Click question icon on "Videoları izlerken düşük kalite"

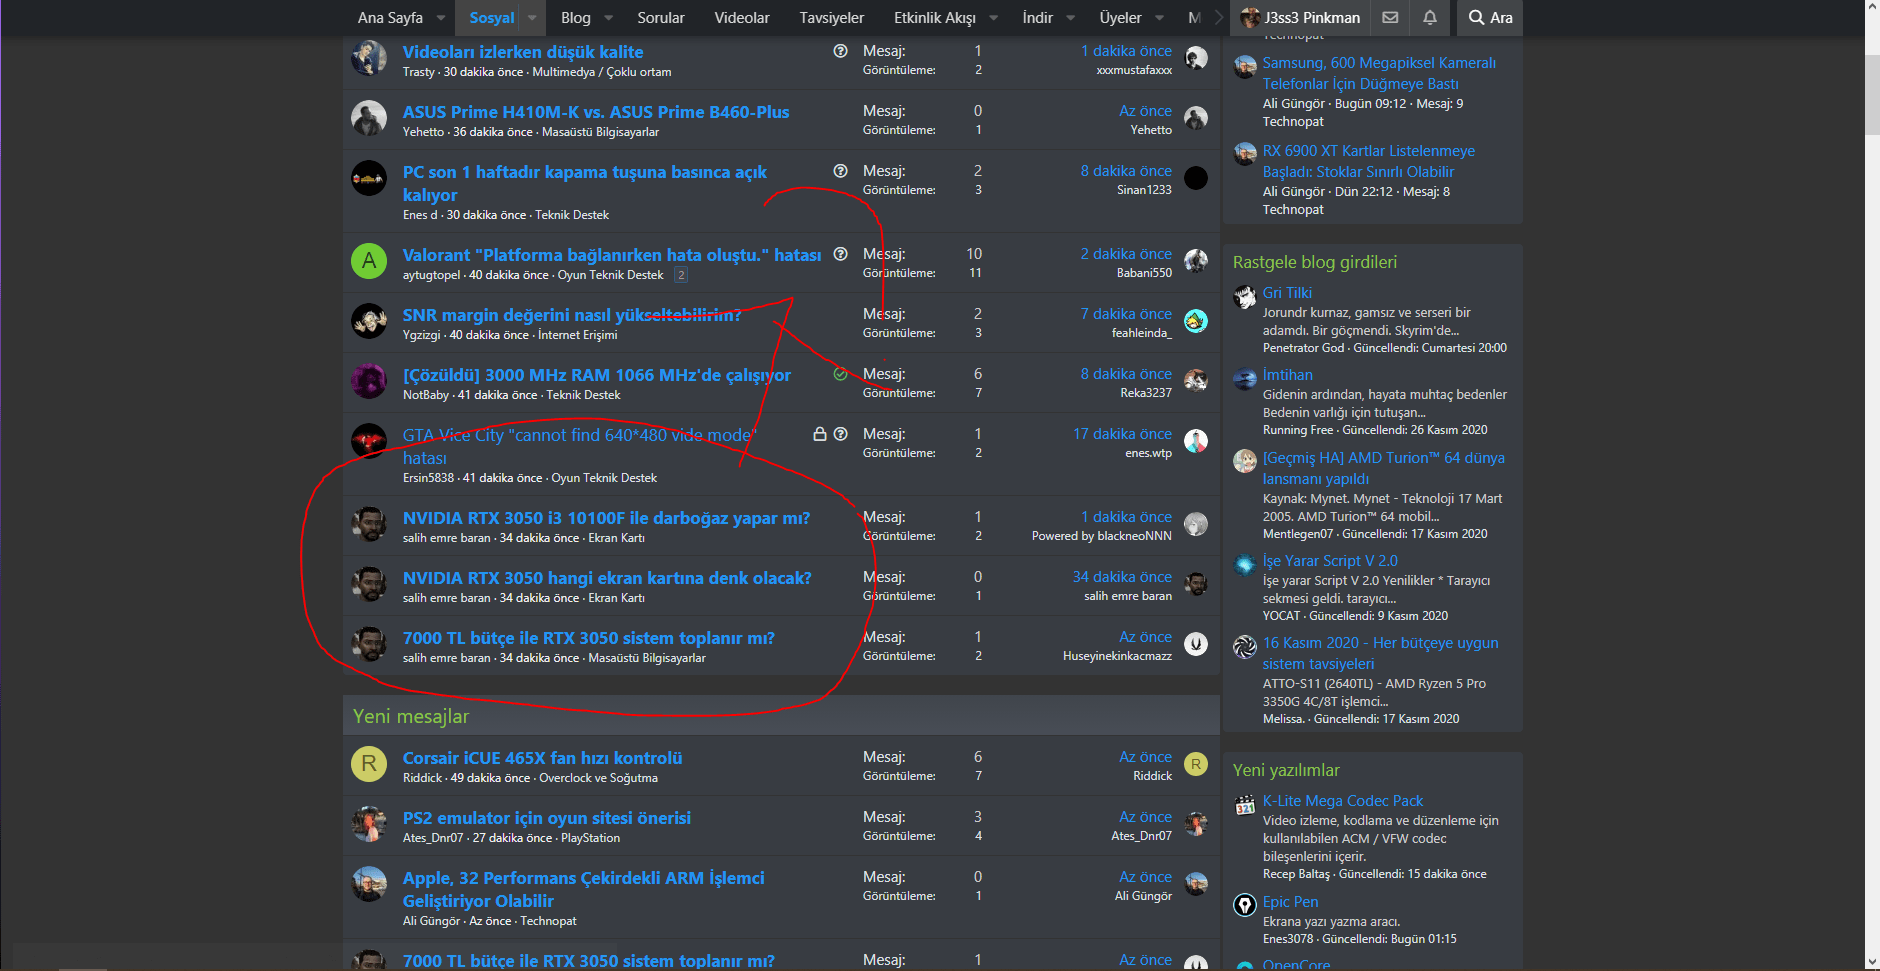(x=840, y=51)
